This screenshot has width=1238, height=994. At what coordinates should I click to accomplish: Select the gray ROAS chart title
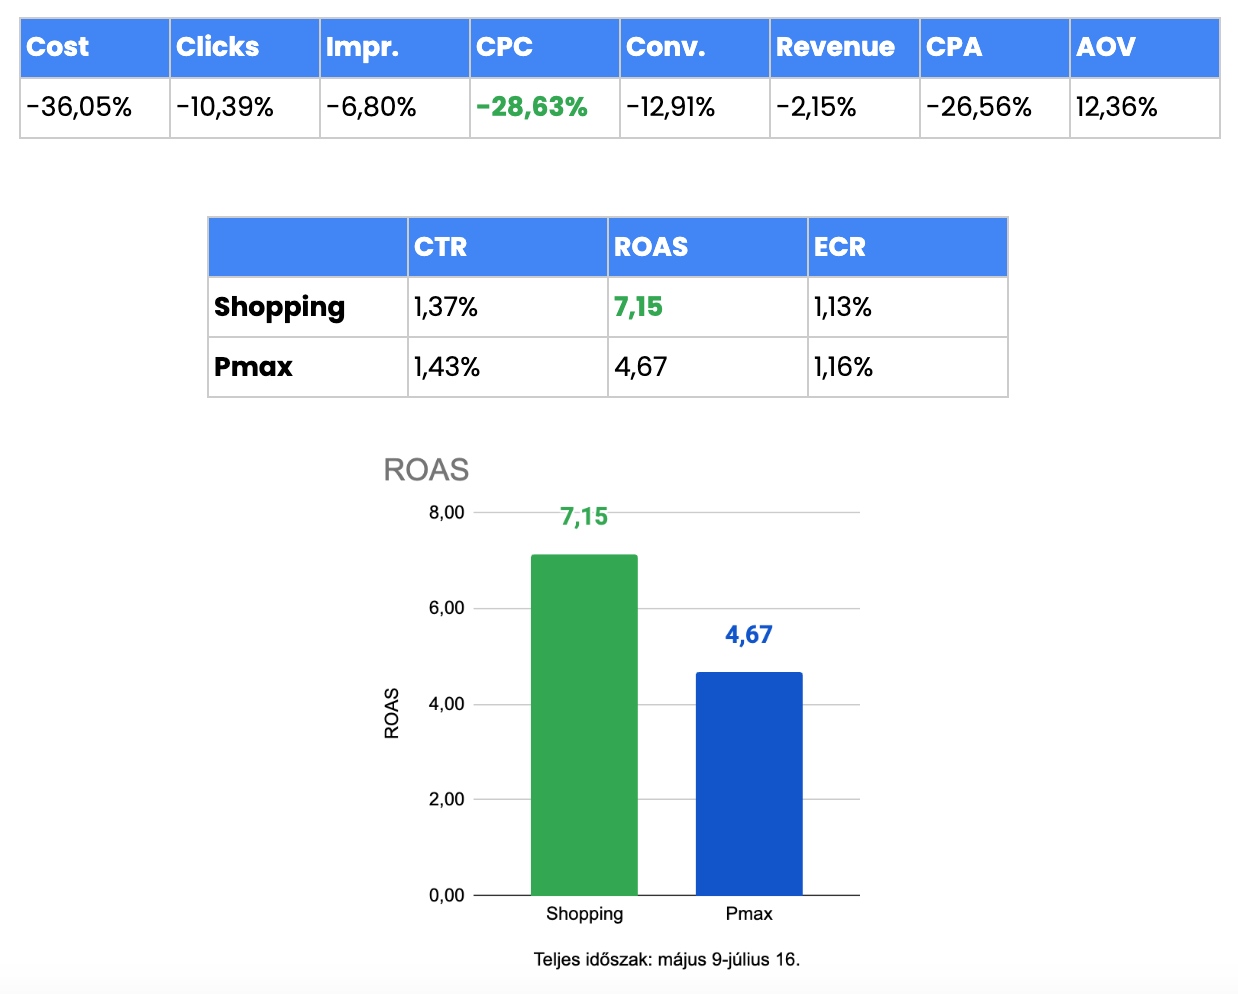point(426,470)
